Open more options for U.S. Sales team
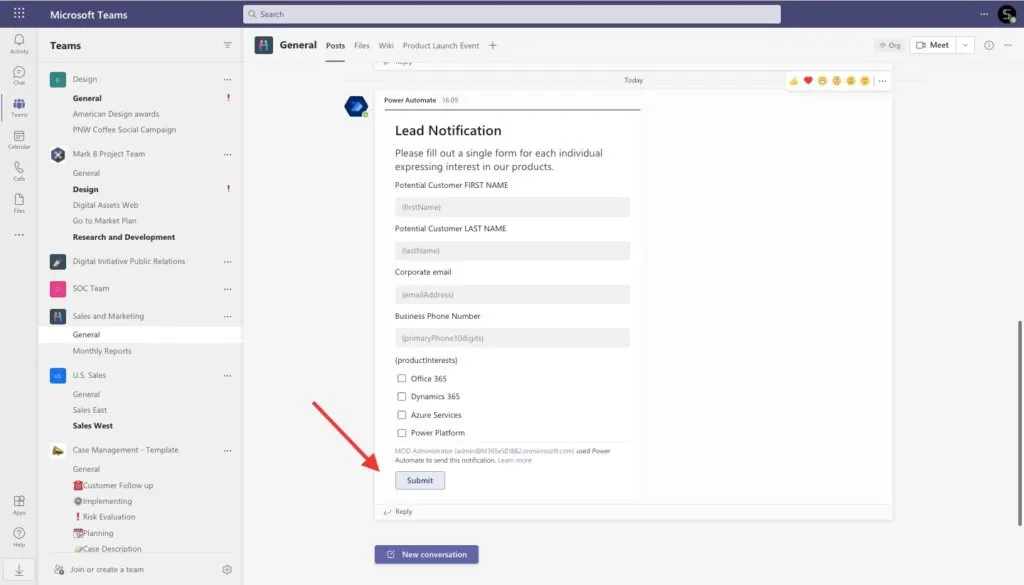1024x585 pixels. tap(227, 375)
